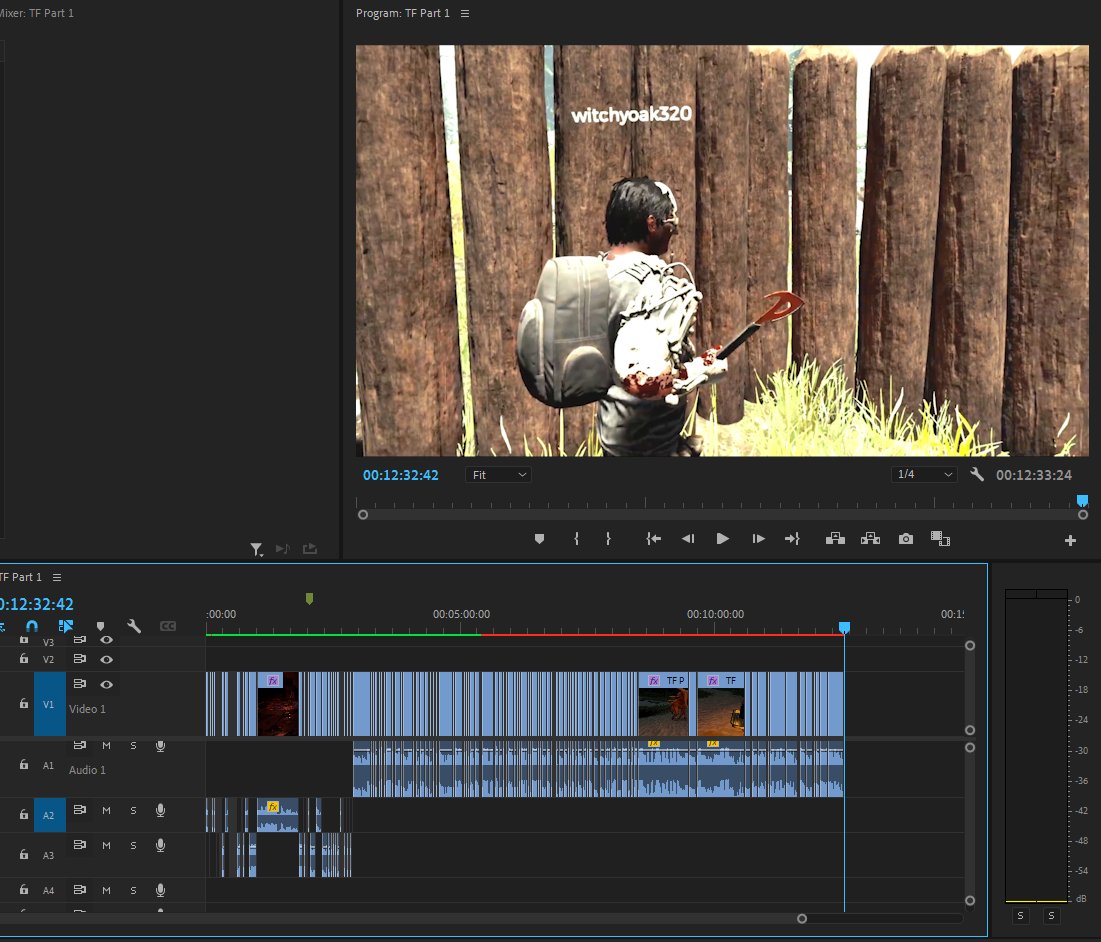Screen dimensions: 1101x942
Task: Click the Program monitor timecode 00:12:32:42
Action: pyautogui.click(x=400, y=475)
